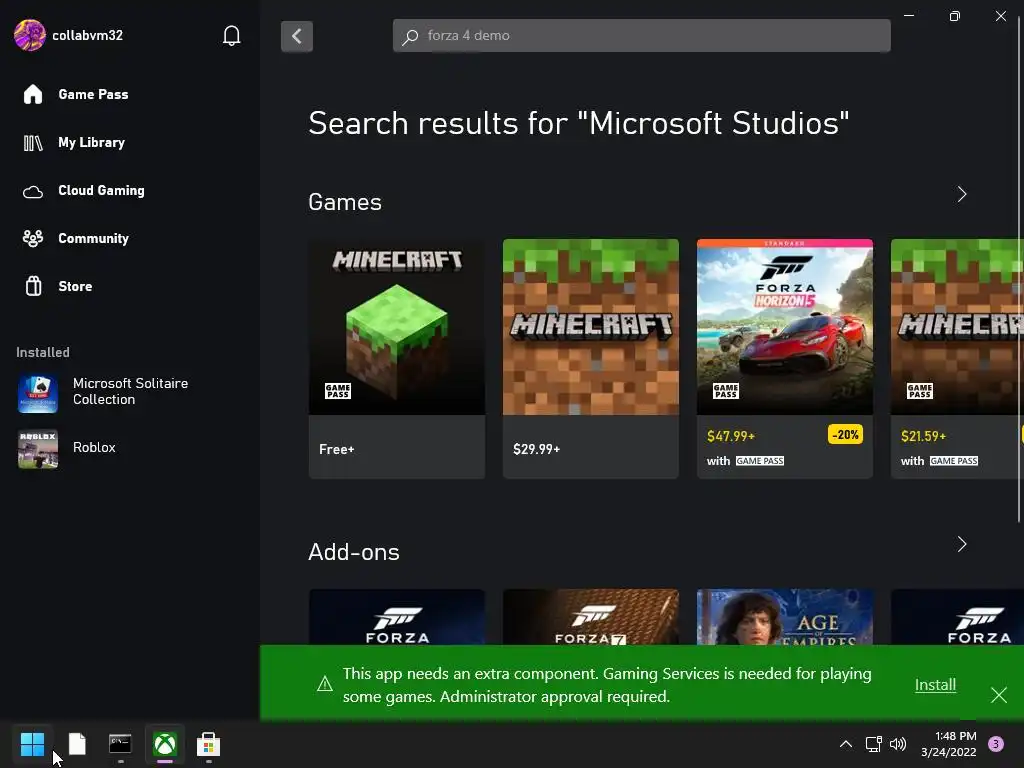
Task: Open Microsoft Store from taskbar
Action: tap(208, 744)
